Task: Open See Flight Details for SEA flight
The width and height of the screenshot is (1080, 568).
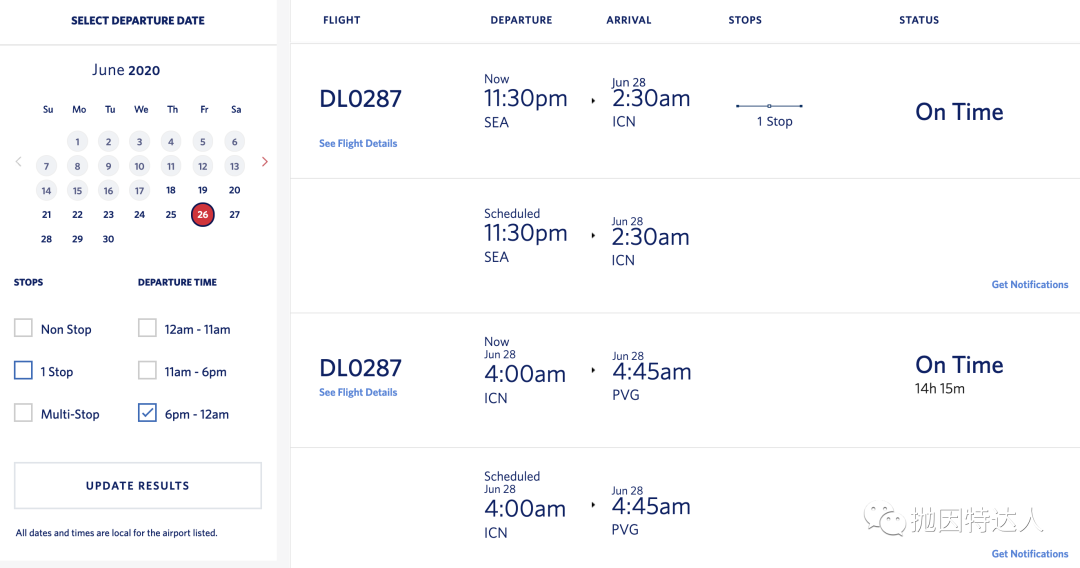Action: click(x=358, y=144)
